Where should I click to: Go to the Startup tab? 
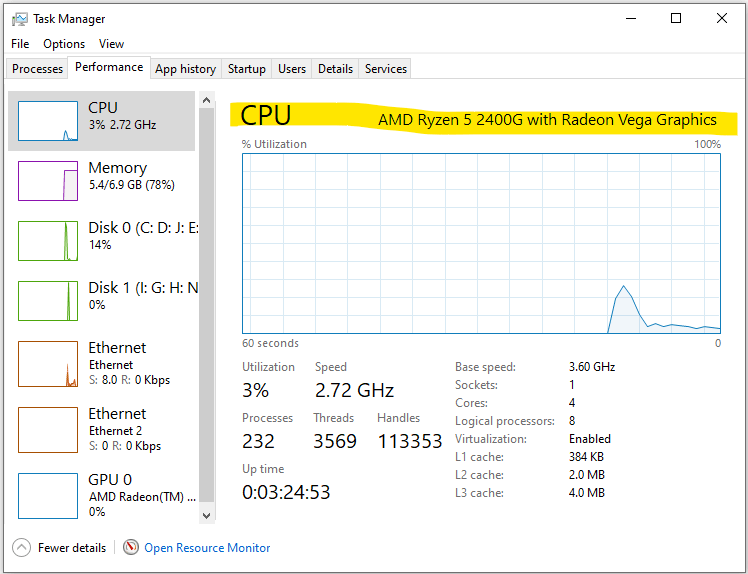tap(246, 69)
